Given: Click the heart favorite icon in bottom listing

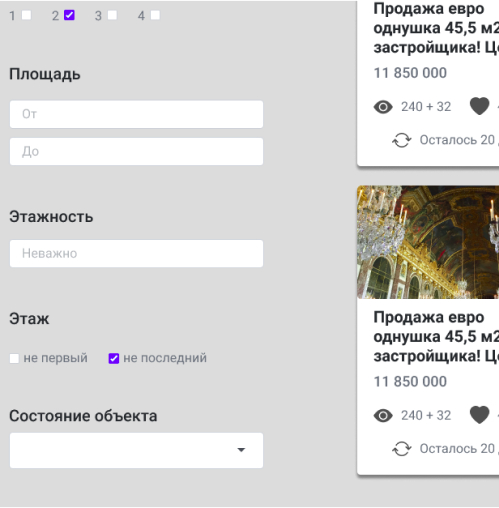Looking at the screenshot, I should click(479, 415).
